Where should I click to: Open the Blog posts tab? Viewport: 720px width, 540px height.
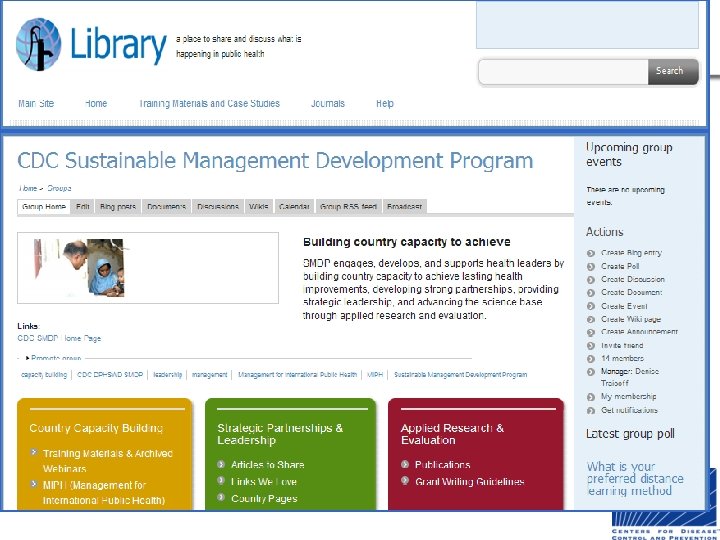(118, 207)
